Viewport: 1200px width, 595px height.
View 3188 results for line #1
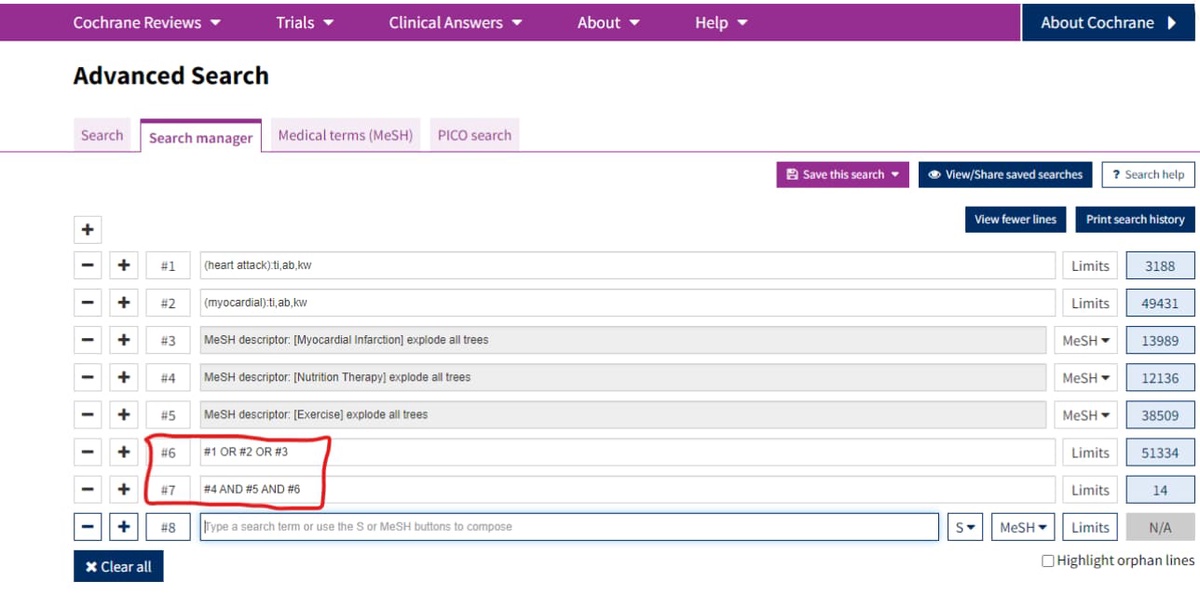pyautogui.click(x=1160, y=266)
